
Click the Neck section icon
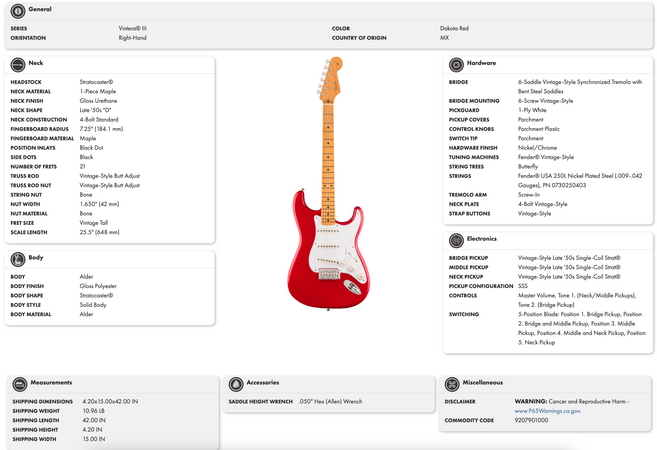click(x=19, y=62)
